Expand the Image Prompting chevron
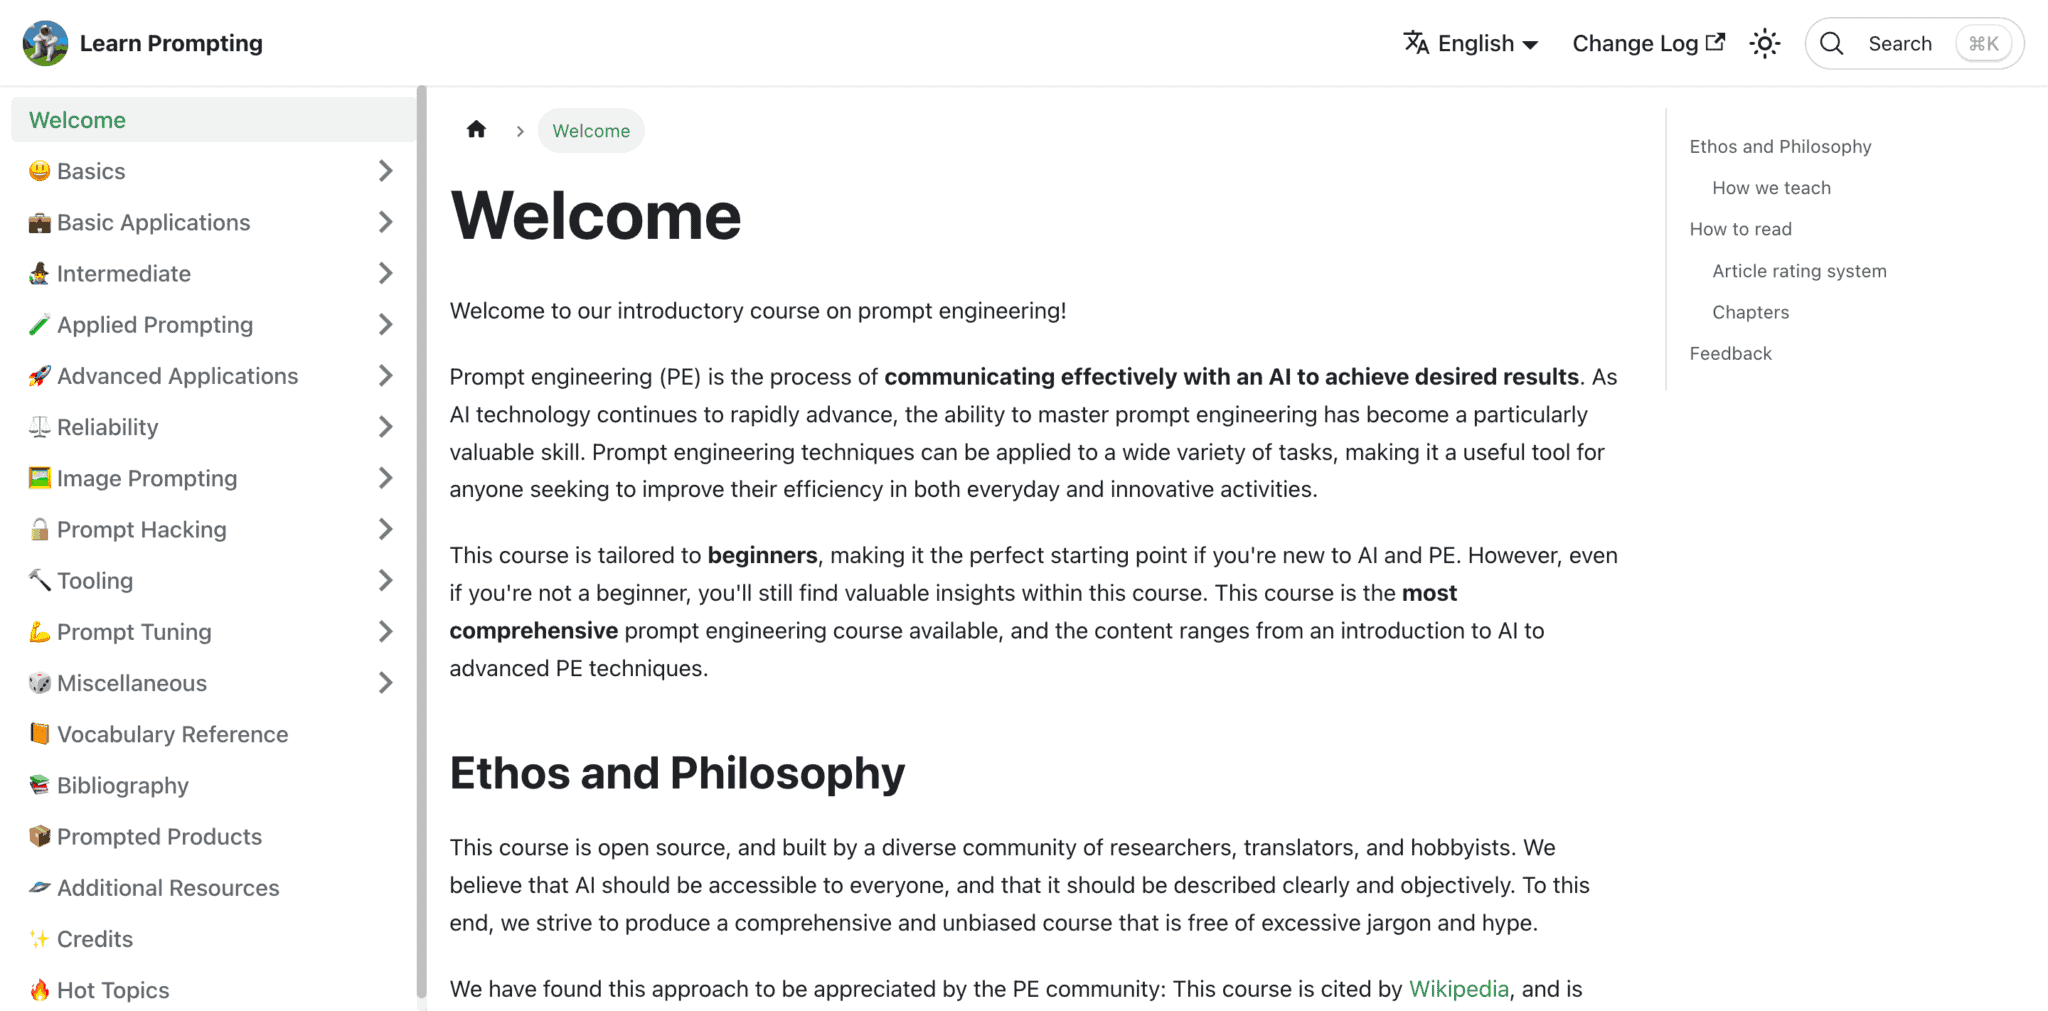This screenshot has width=2048, height=1011. [385, 478]
